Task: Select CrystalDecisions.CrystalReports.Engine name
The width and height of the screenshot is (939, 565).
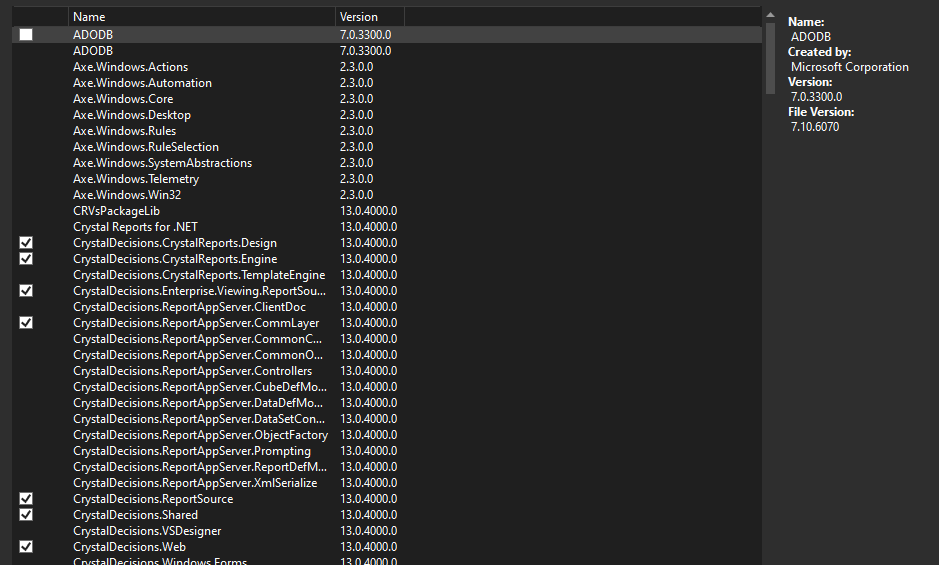Action: click(x=175, y=259)
